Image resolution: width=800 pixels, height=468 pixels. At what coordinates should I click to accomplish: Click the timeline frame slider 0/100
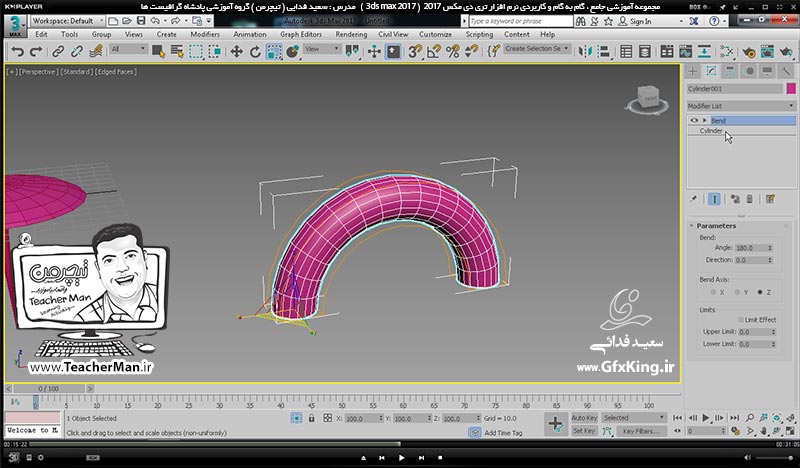click(x=49, y=388)
